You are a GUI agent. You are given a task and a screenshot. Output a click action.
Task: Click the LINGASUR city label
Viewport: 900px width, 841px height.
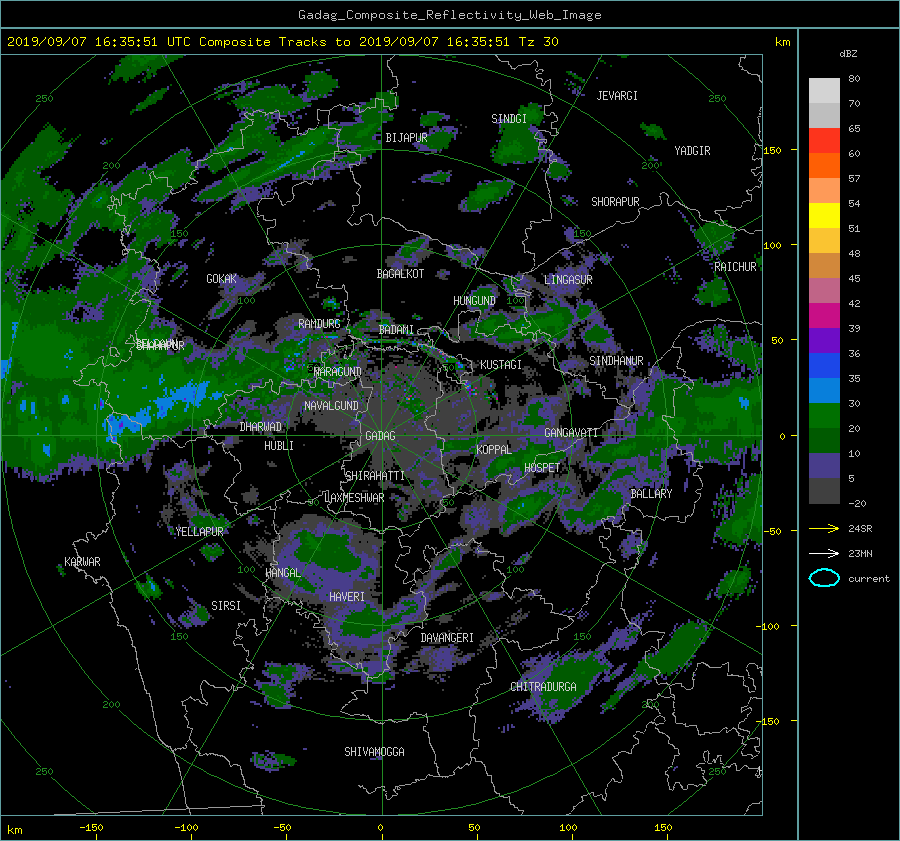tap(568, 280)
